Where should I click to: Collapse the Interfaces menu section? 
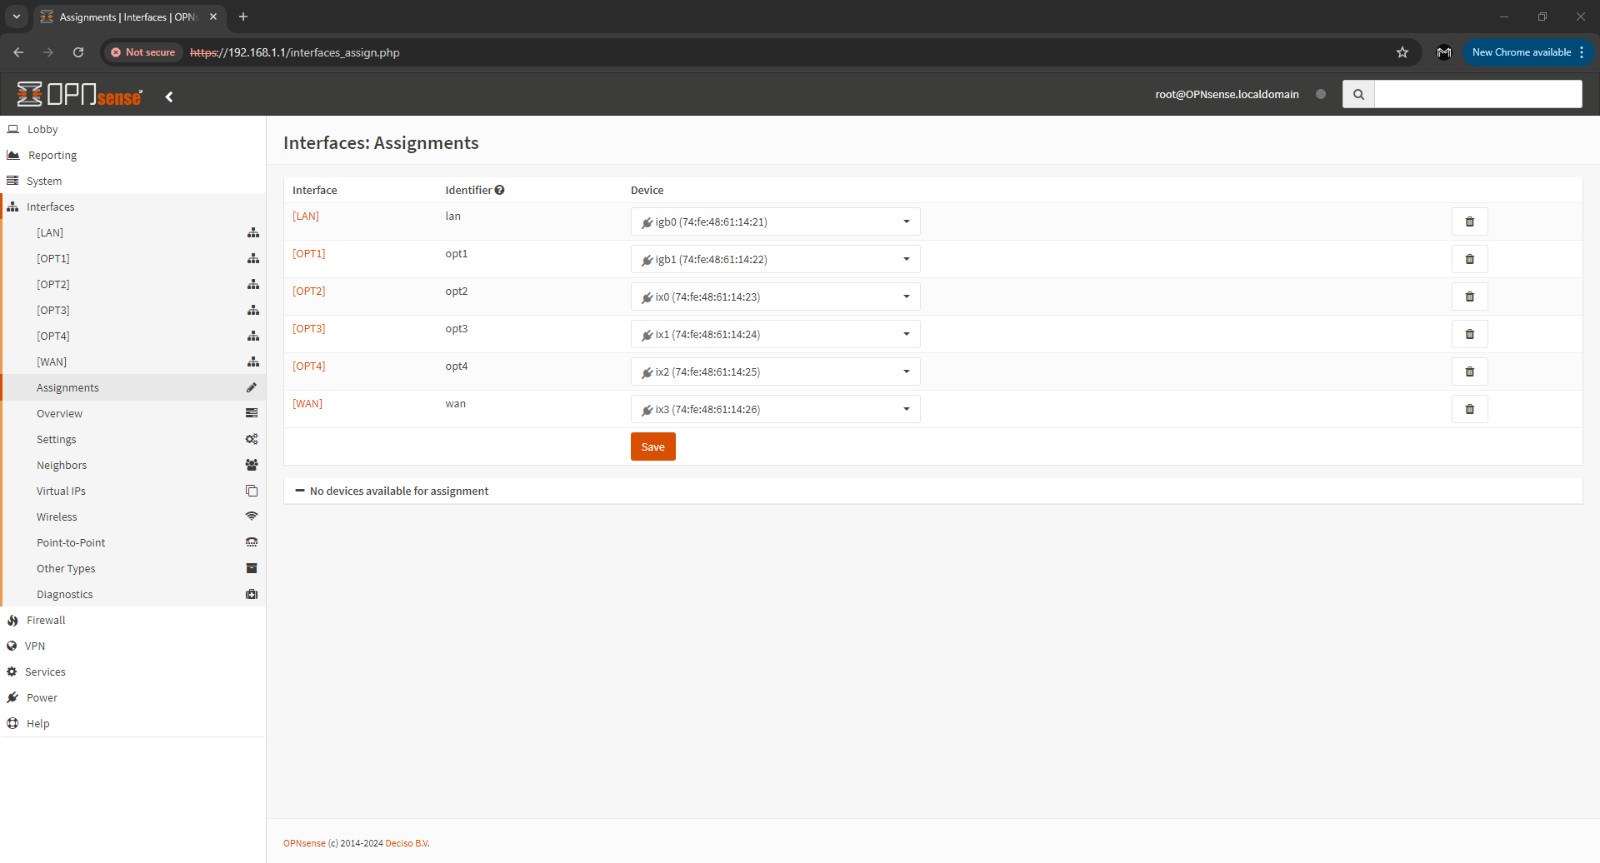pyautogui.click(x=133, y=207)
